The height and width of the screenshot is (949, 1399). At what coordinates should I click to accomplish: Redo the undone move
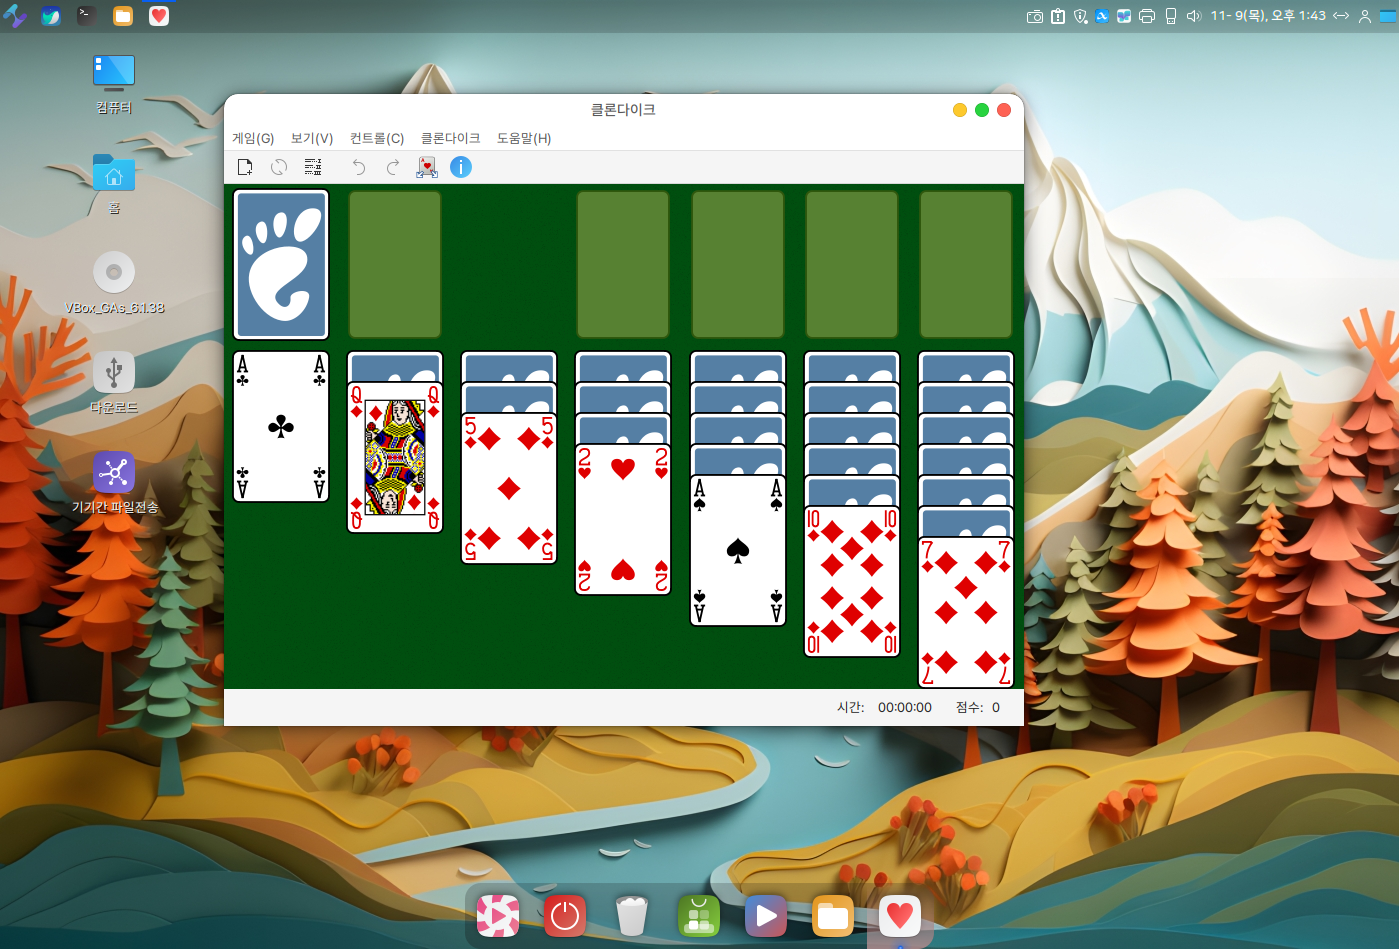coord(393,167)
